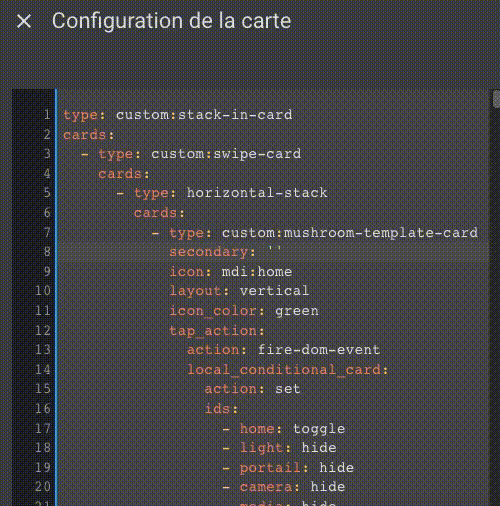
Task: Click 'set' action value on line 15
Action: click(x=288, y=389)
